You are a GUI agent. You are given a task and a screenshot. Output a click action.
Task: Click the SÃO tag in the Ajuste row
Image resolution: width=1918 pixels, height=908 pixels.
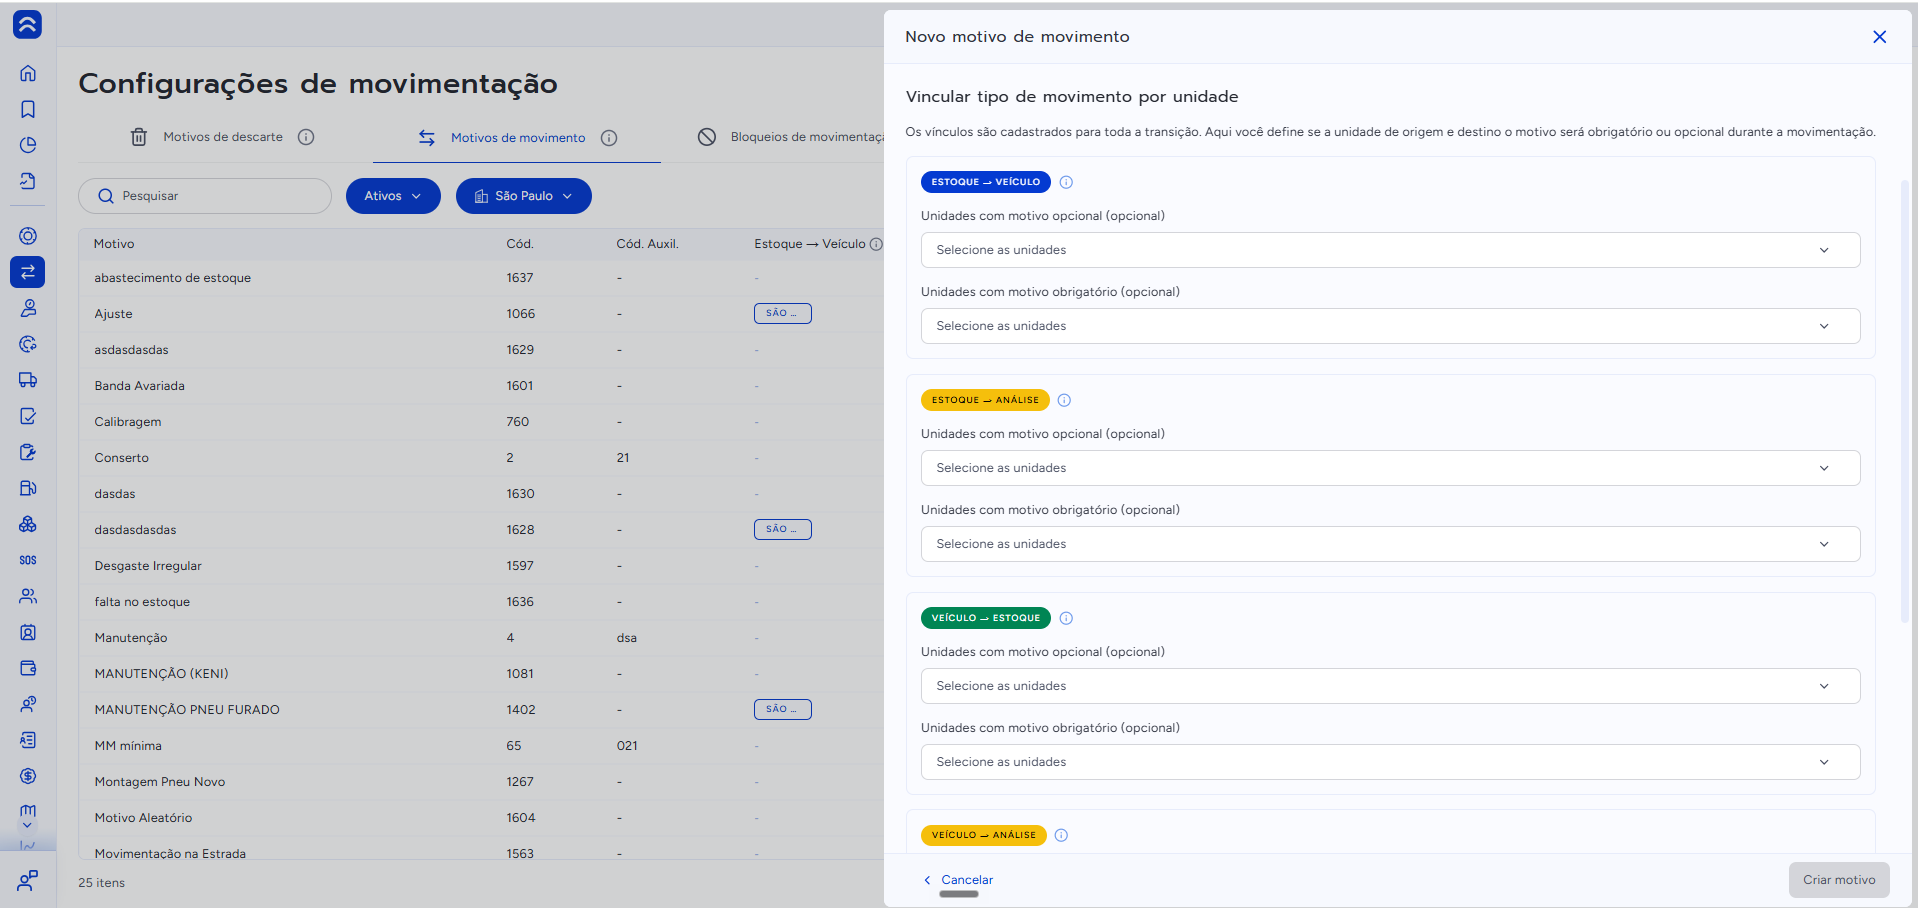(x=782, y=314)
